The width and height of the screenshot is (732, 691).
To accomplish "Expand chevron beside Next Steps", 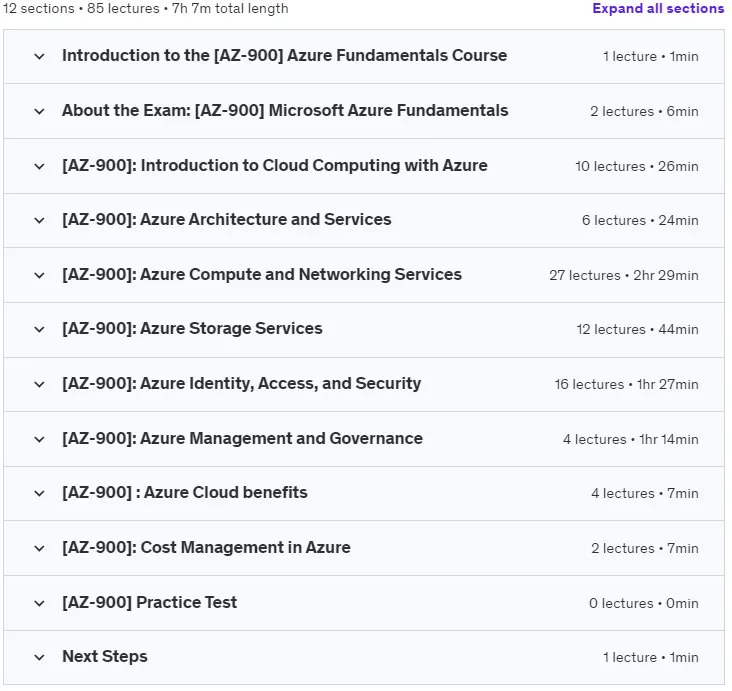I will [40, 658].
